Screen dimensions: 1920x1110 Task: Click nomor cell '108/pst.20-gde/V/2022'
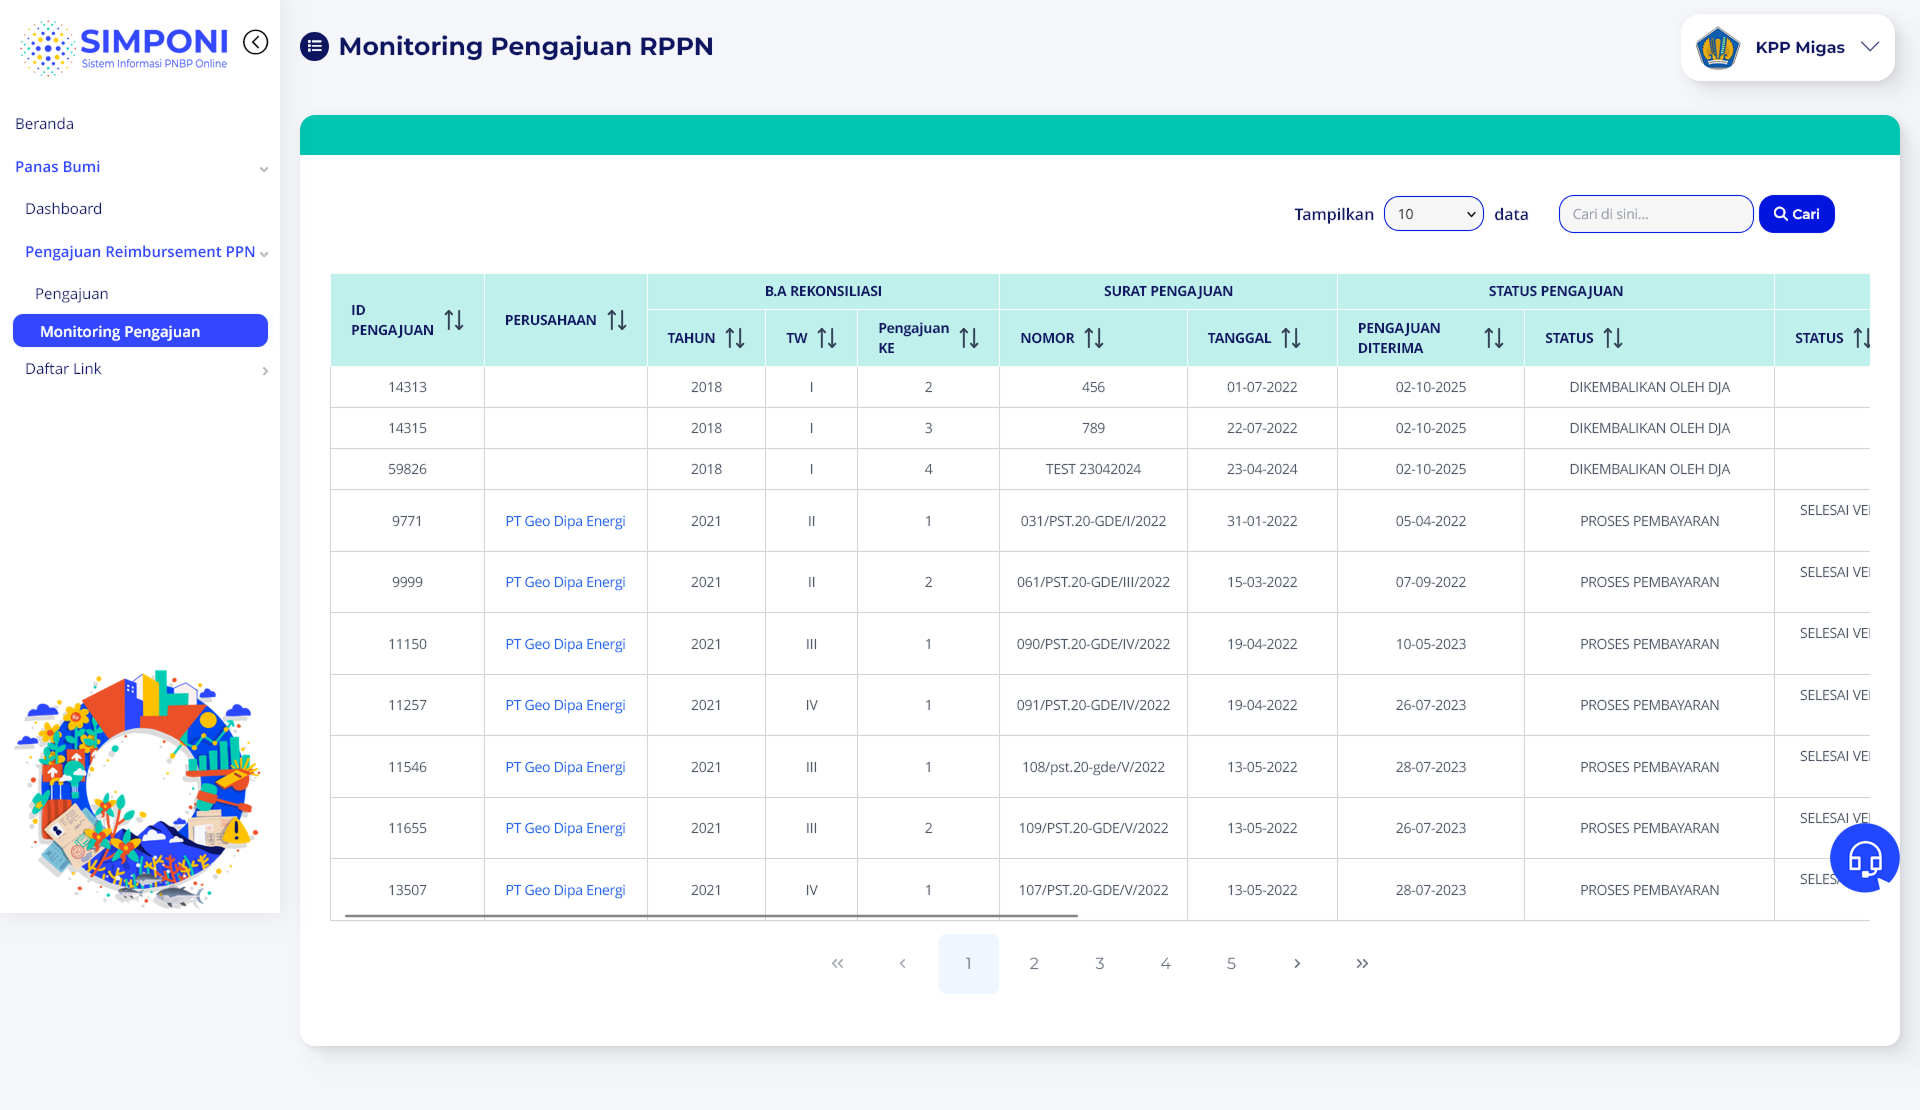pos(1093,767)
